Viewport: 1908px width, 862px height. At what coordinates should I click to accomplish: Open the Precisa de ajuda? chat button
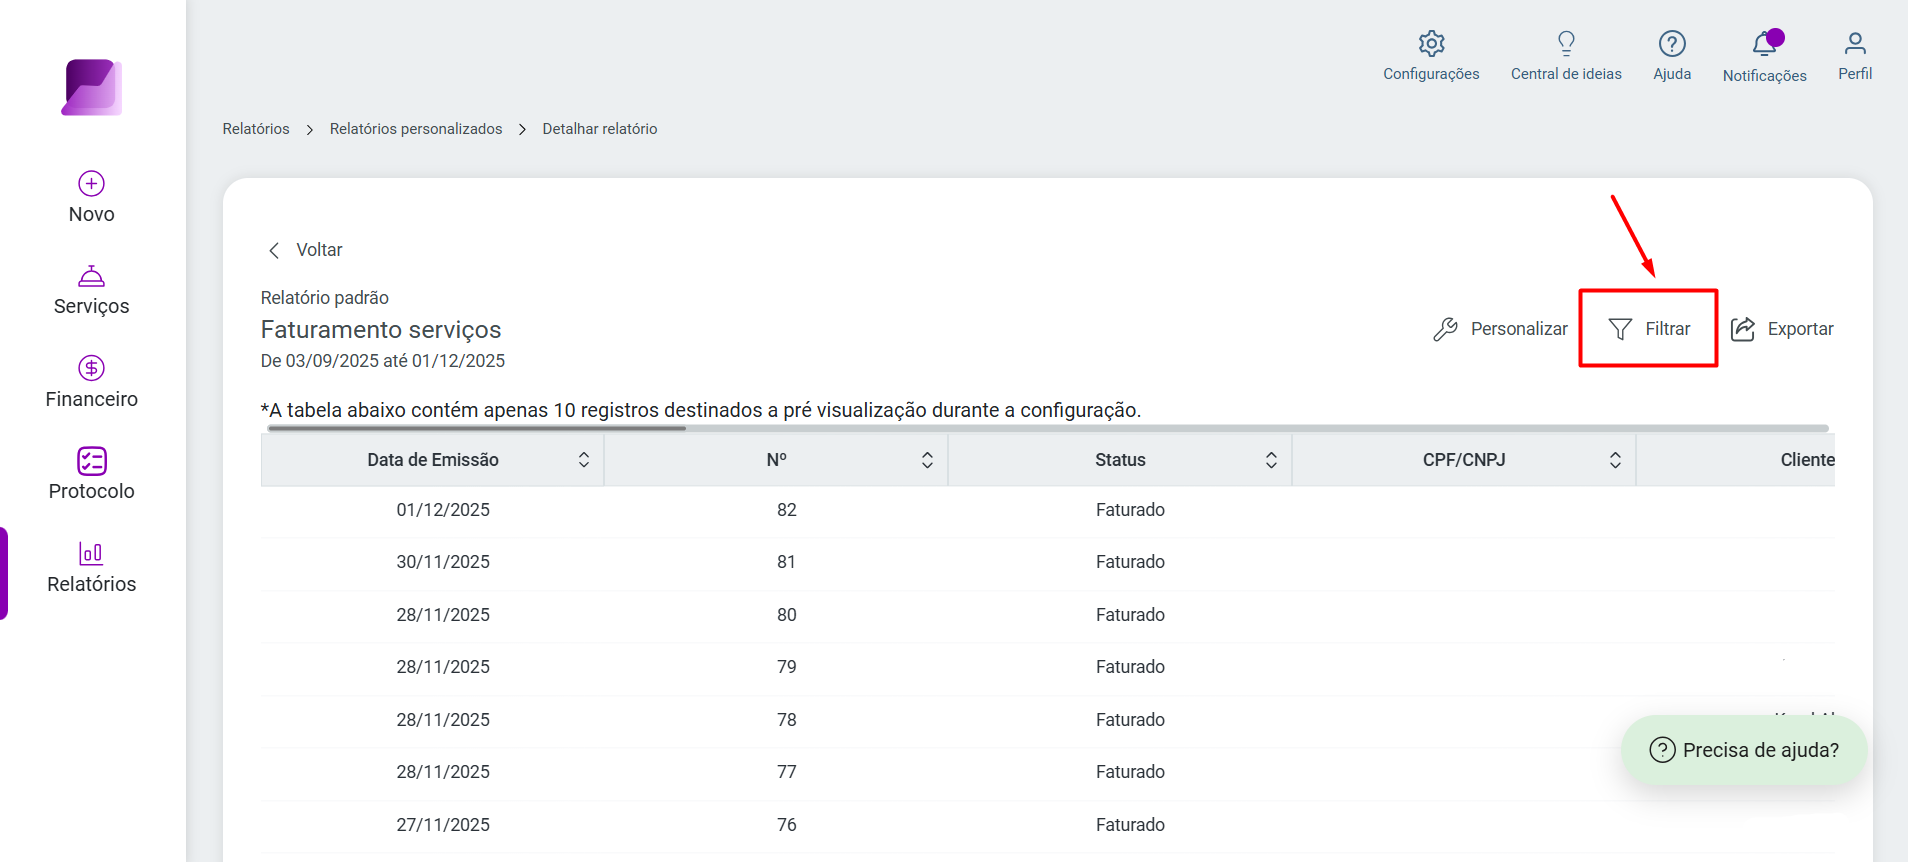[x=1744, y=750]
